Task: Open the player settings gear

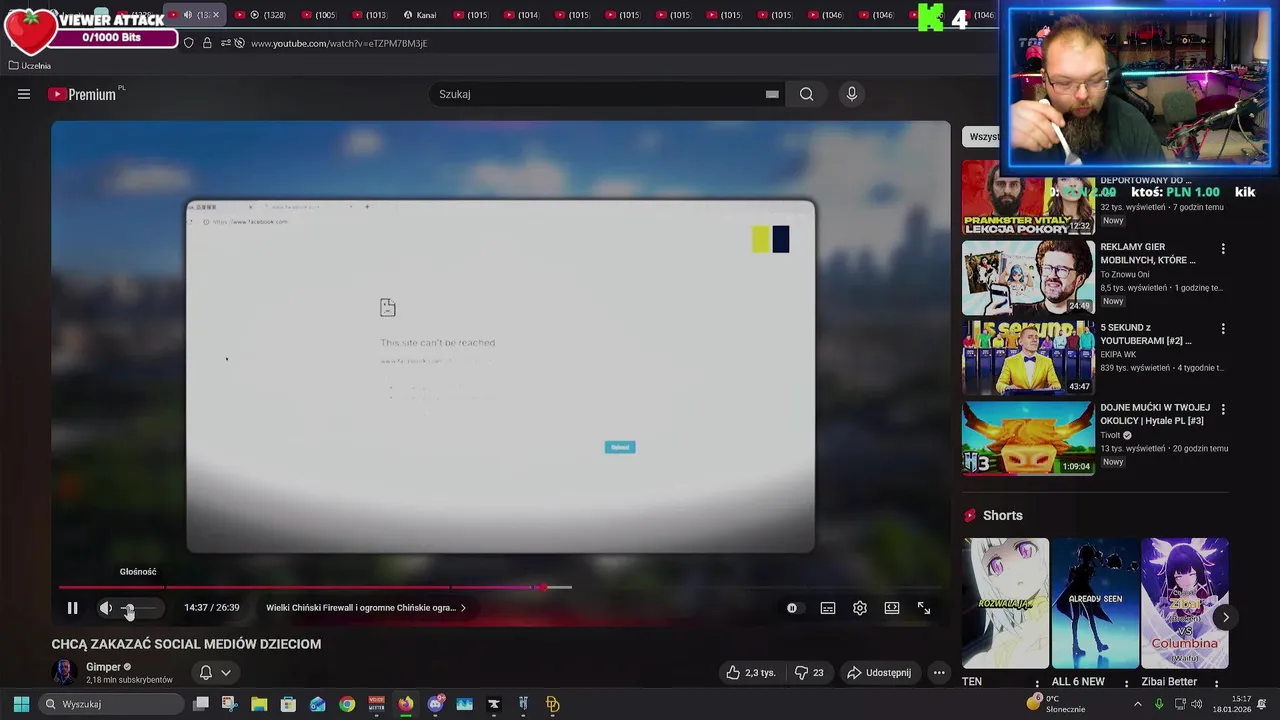Action: point(860,608)
